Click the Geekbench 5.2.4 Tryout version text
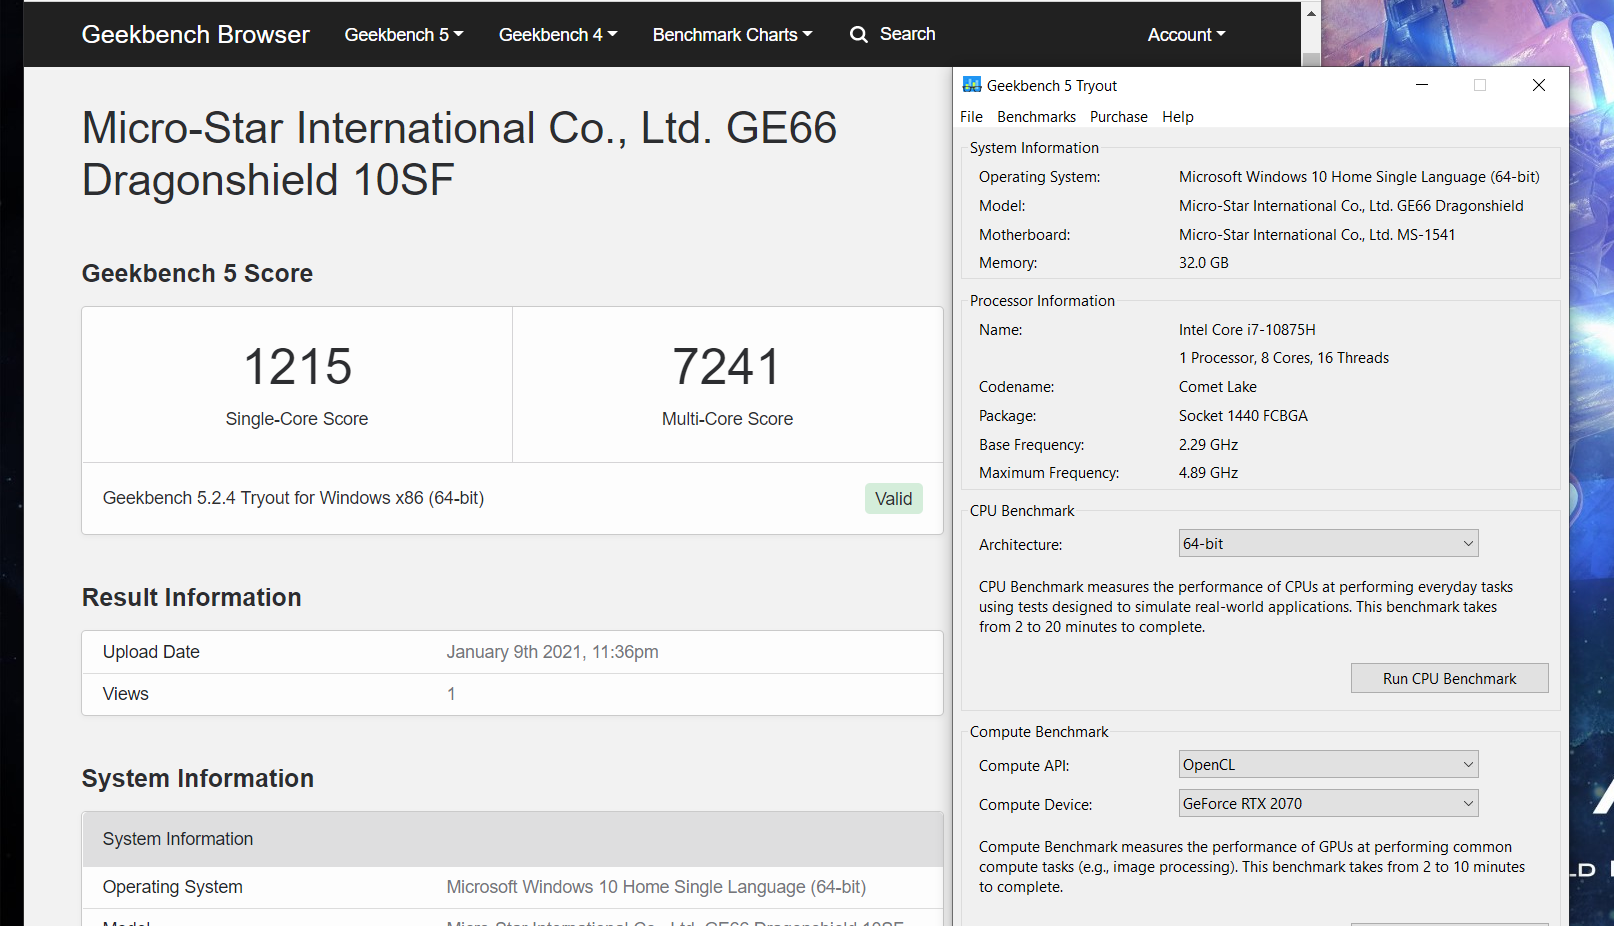1614x926 pixels. click(x=293, y=498)
